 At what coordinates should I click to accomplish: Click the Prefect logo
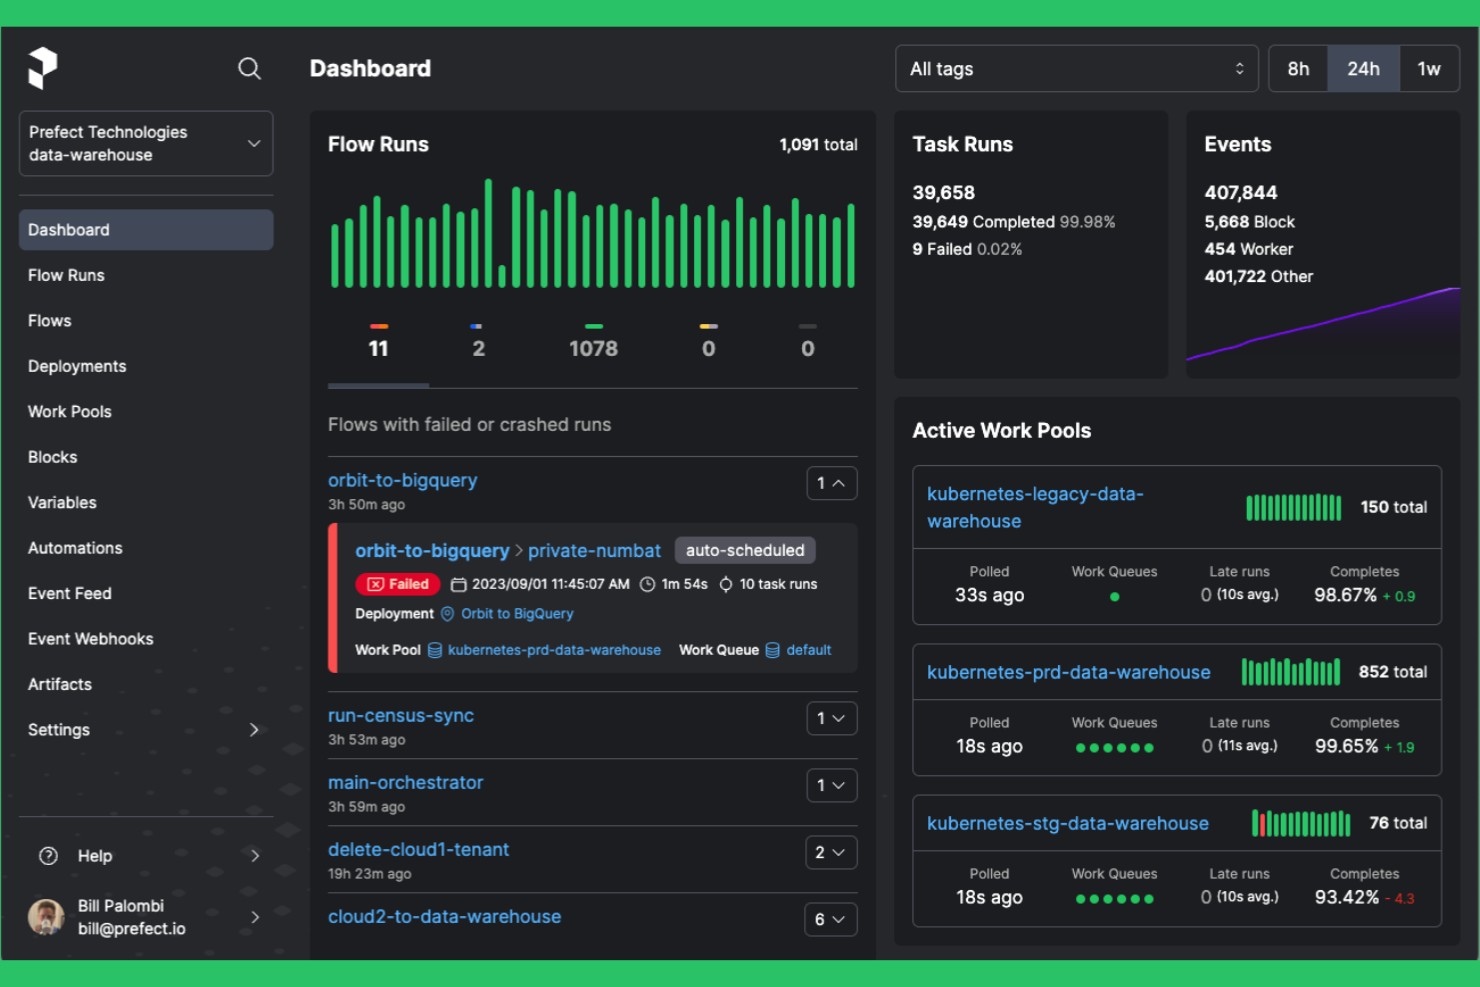42,67
